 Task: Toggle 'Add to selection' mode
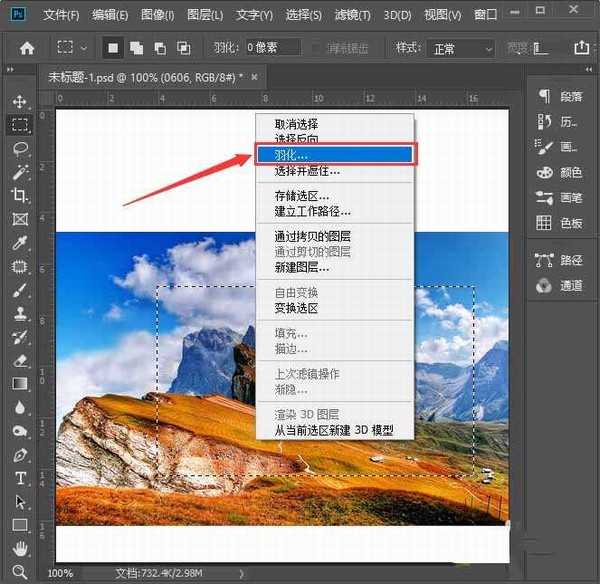(136, 48)
